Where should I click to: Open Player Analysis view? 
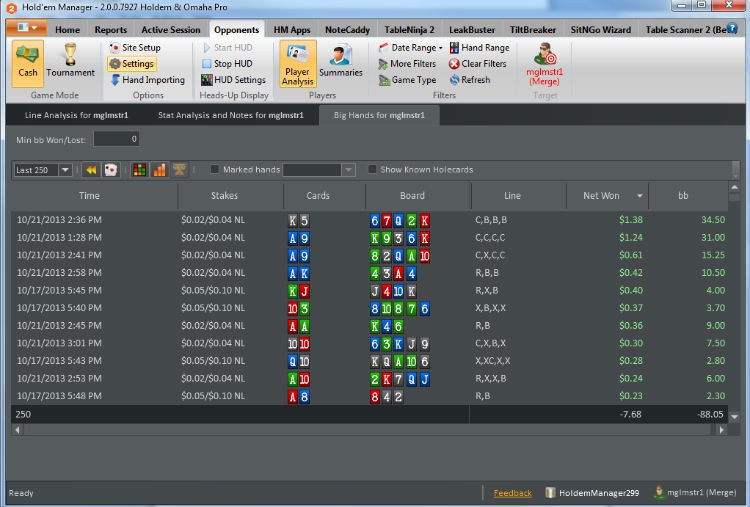pyautogui.click(x=297, y=64)
